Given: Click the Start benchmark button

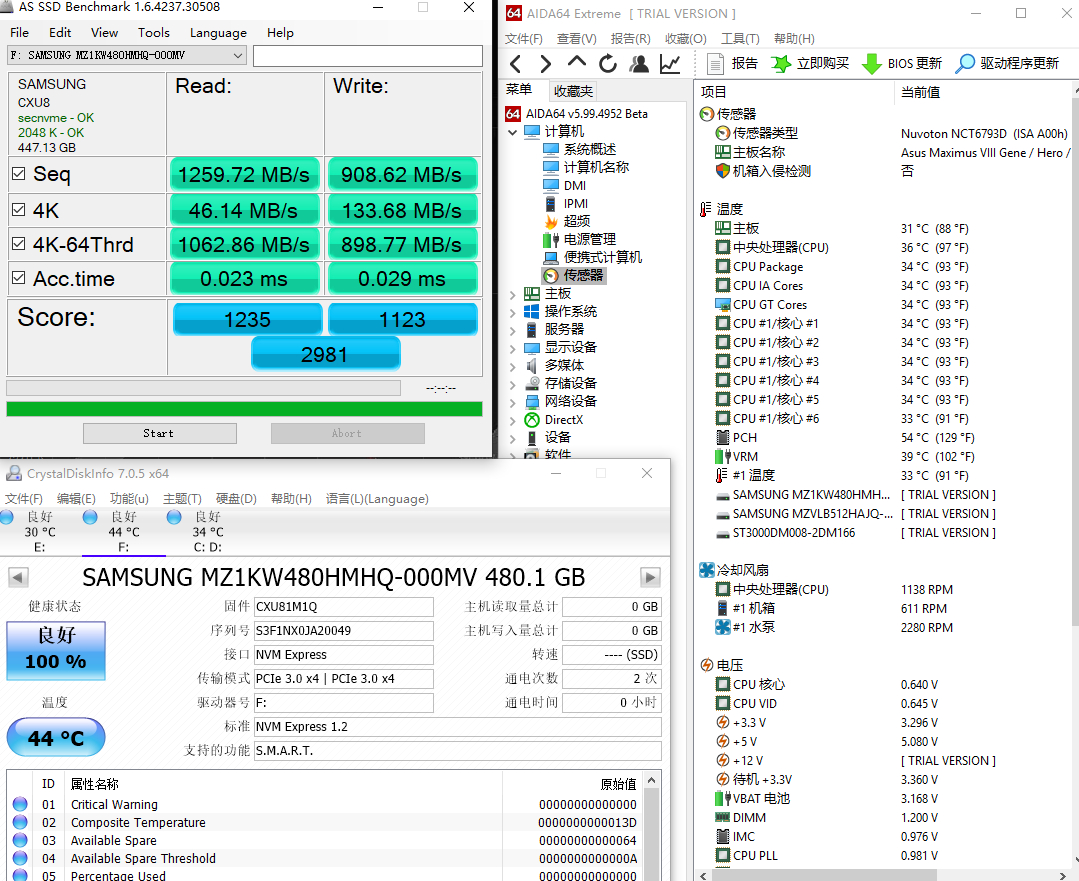Looking at the screenshot, I should click(160, 434).
